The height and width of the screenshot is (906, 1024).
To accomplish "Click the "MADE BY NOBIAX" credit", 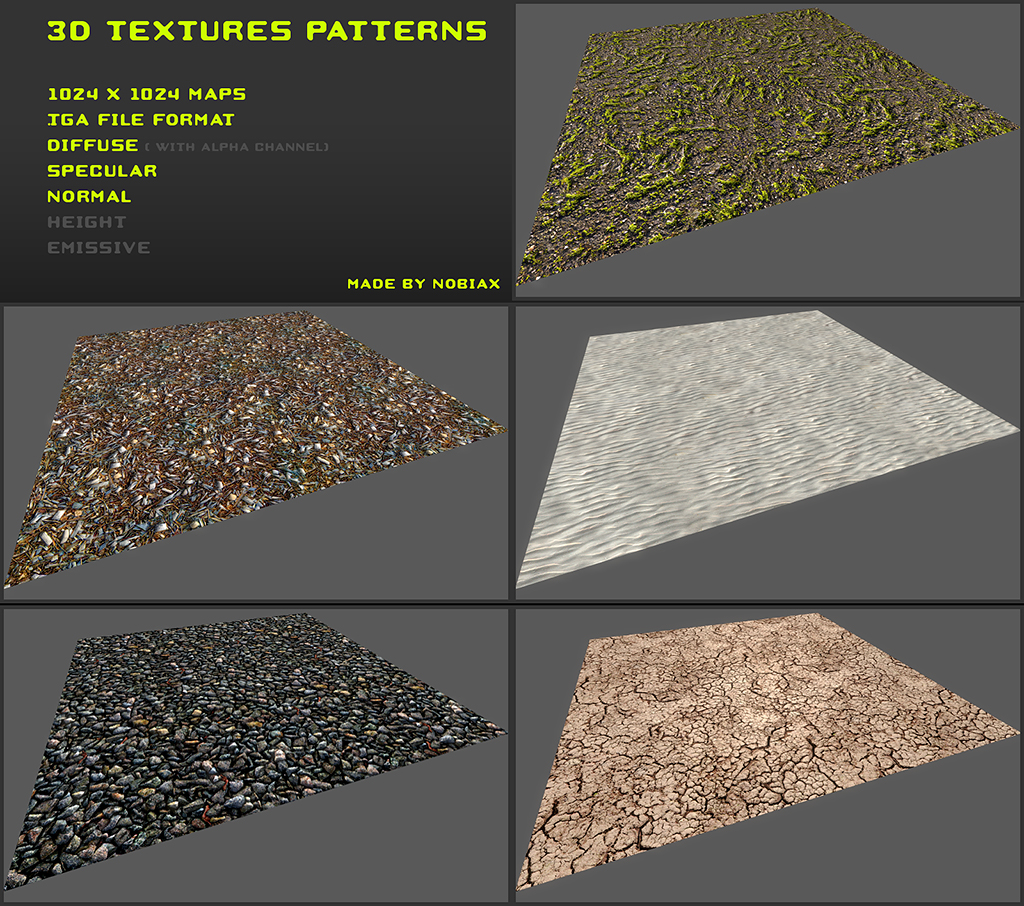I will [424, 283].
